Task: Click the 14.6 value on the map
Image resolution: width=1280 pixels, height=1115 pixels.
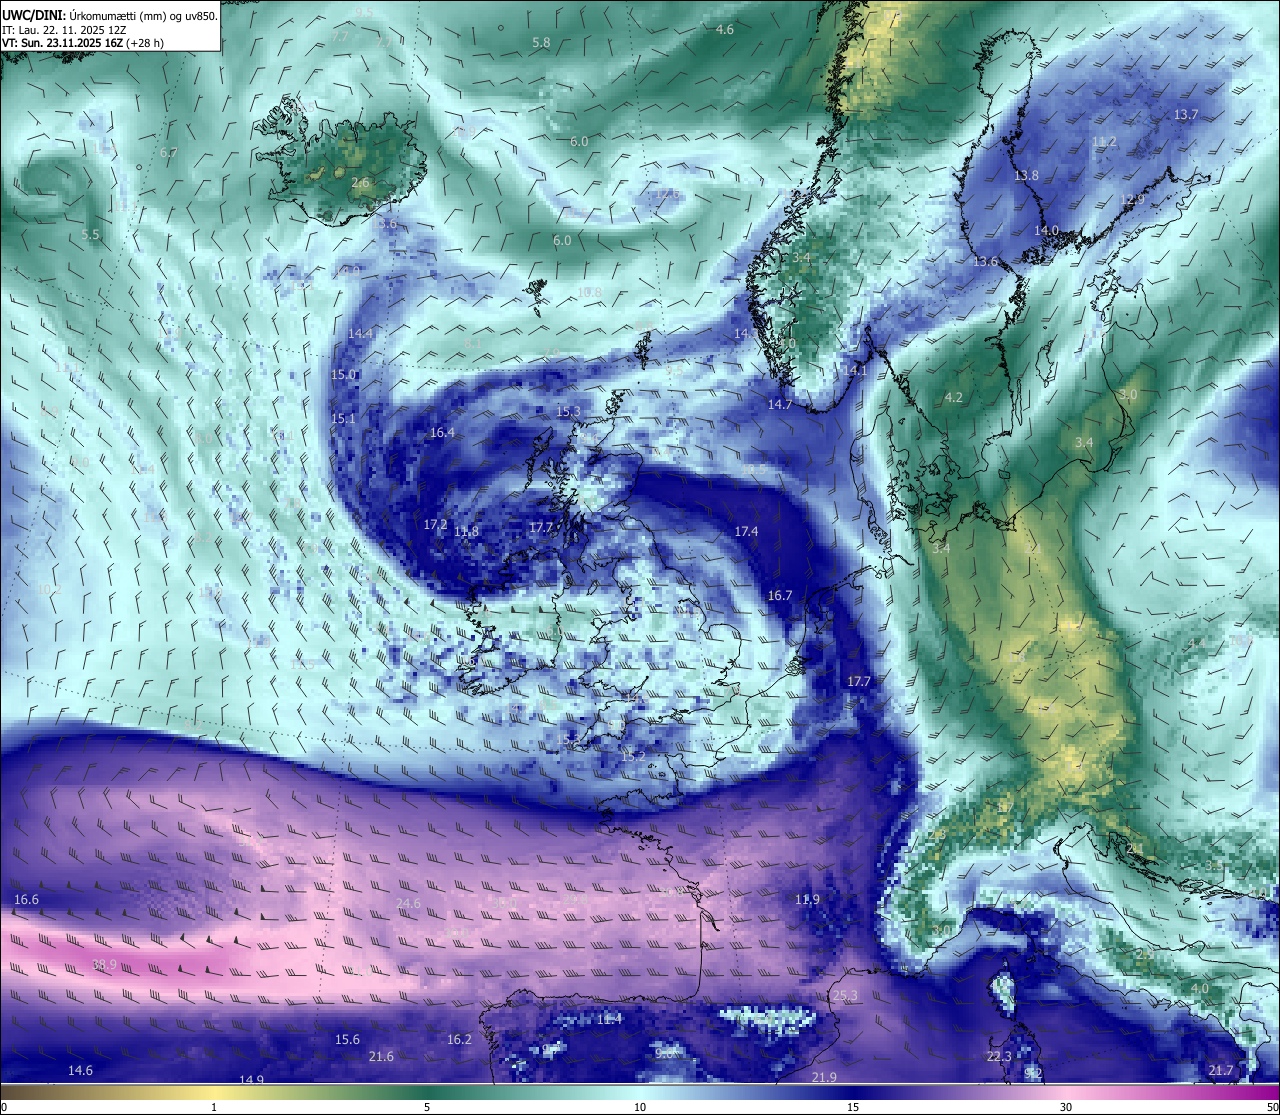Action: [80, 1071]
